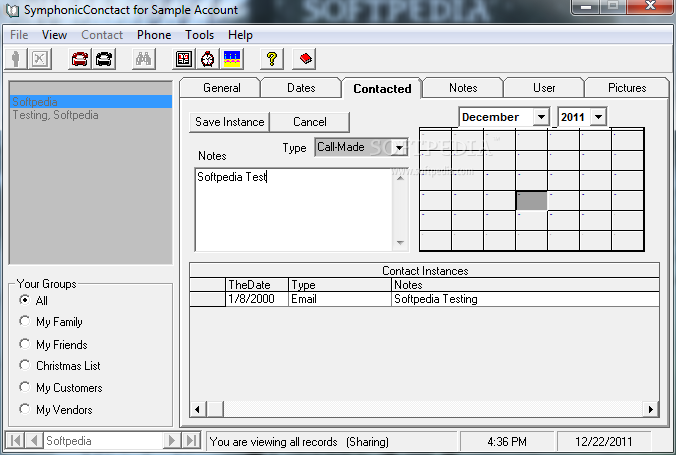Click the Cancel button
Viewport: 676px width, 455px height.
(310, 122)
